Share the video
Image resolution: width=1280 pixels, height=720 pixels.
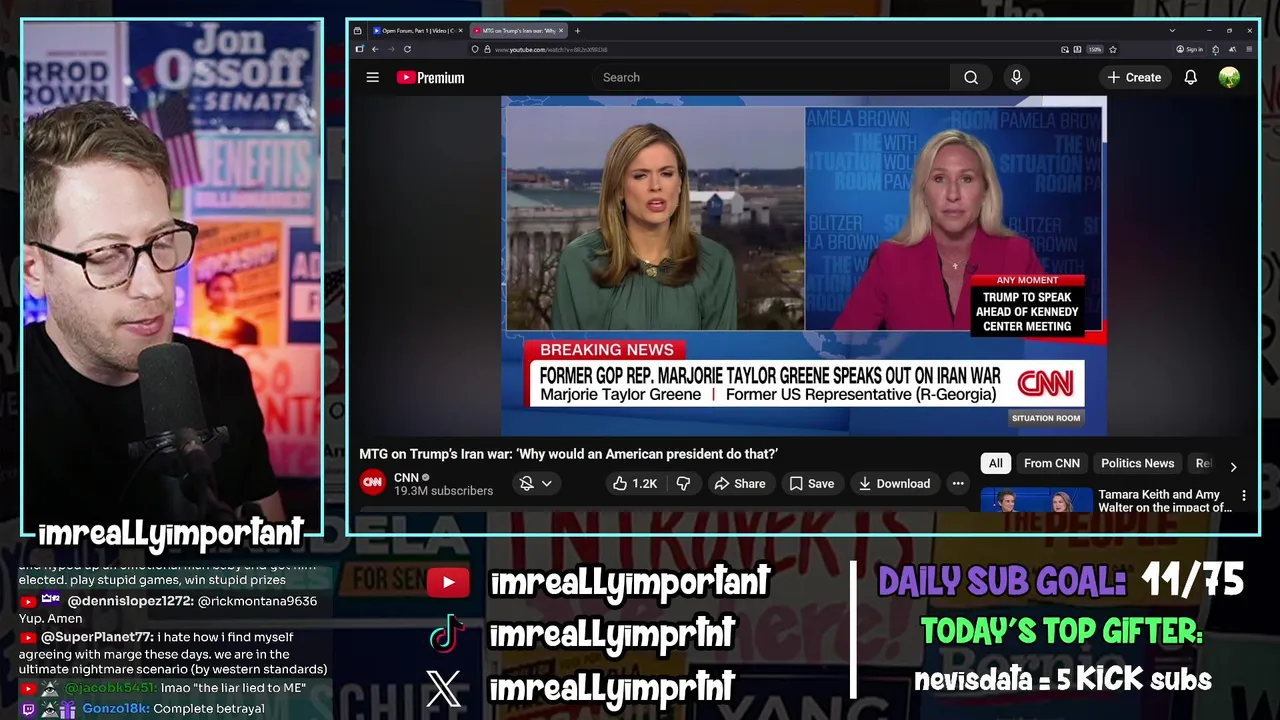click(x=739, y=483)
